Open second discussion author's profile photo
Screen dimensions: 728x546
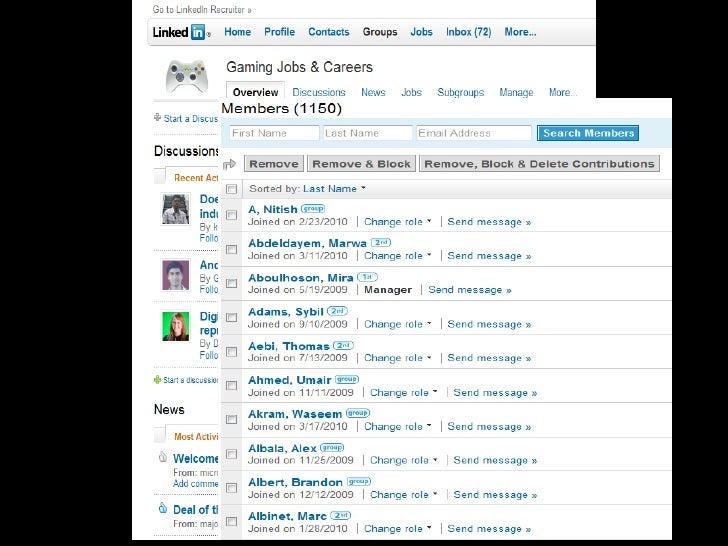pyautogui.click(x=176, y=275)
